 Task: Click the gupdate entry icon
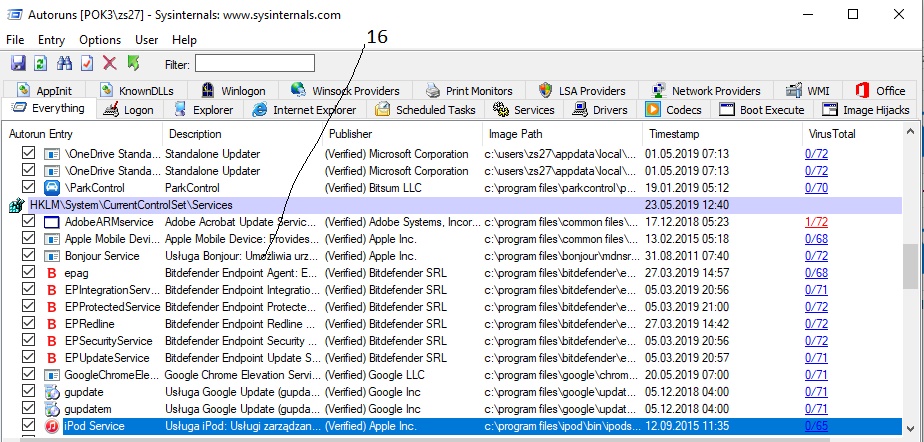pos(52,392)
